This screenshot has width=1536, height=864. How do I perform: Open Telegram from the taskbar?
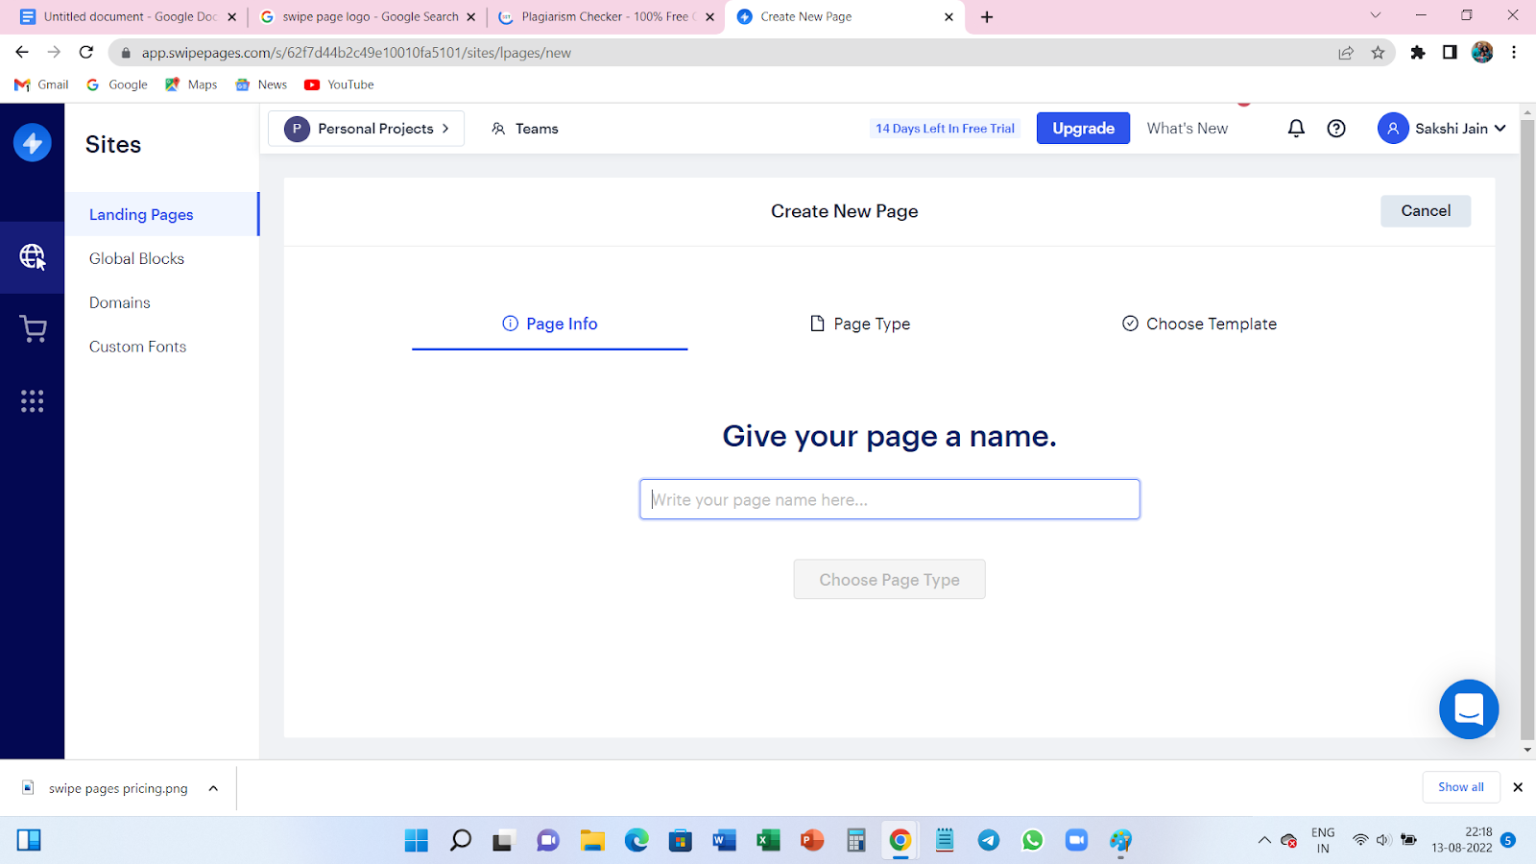989,840
